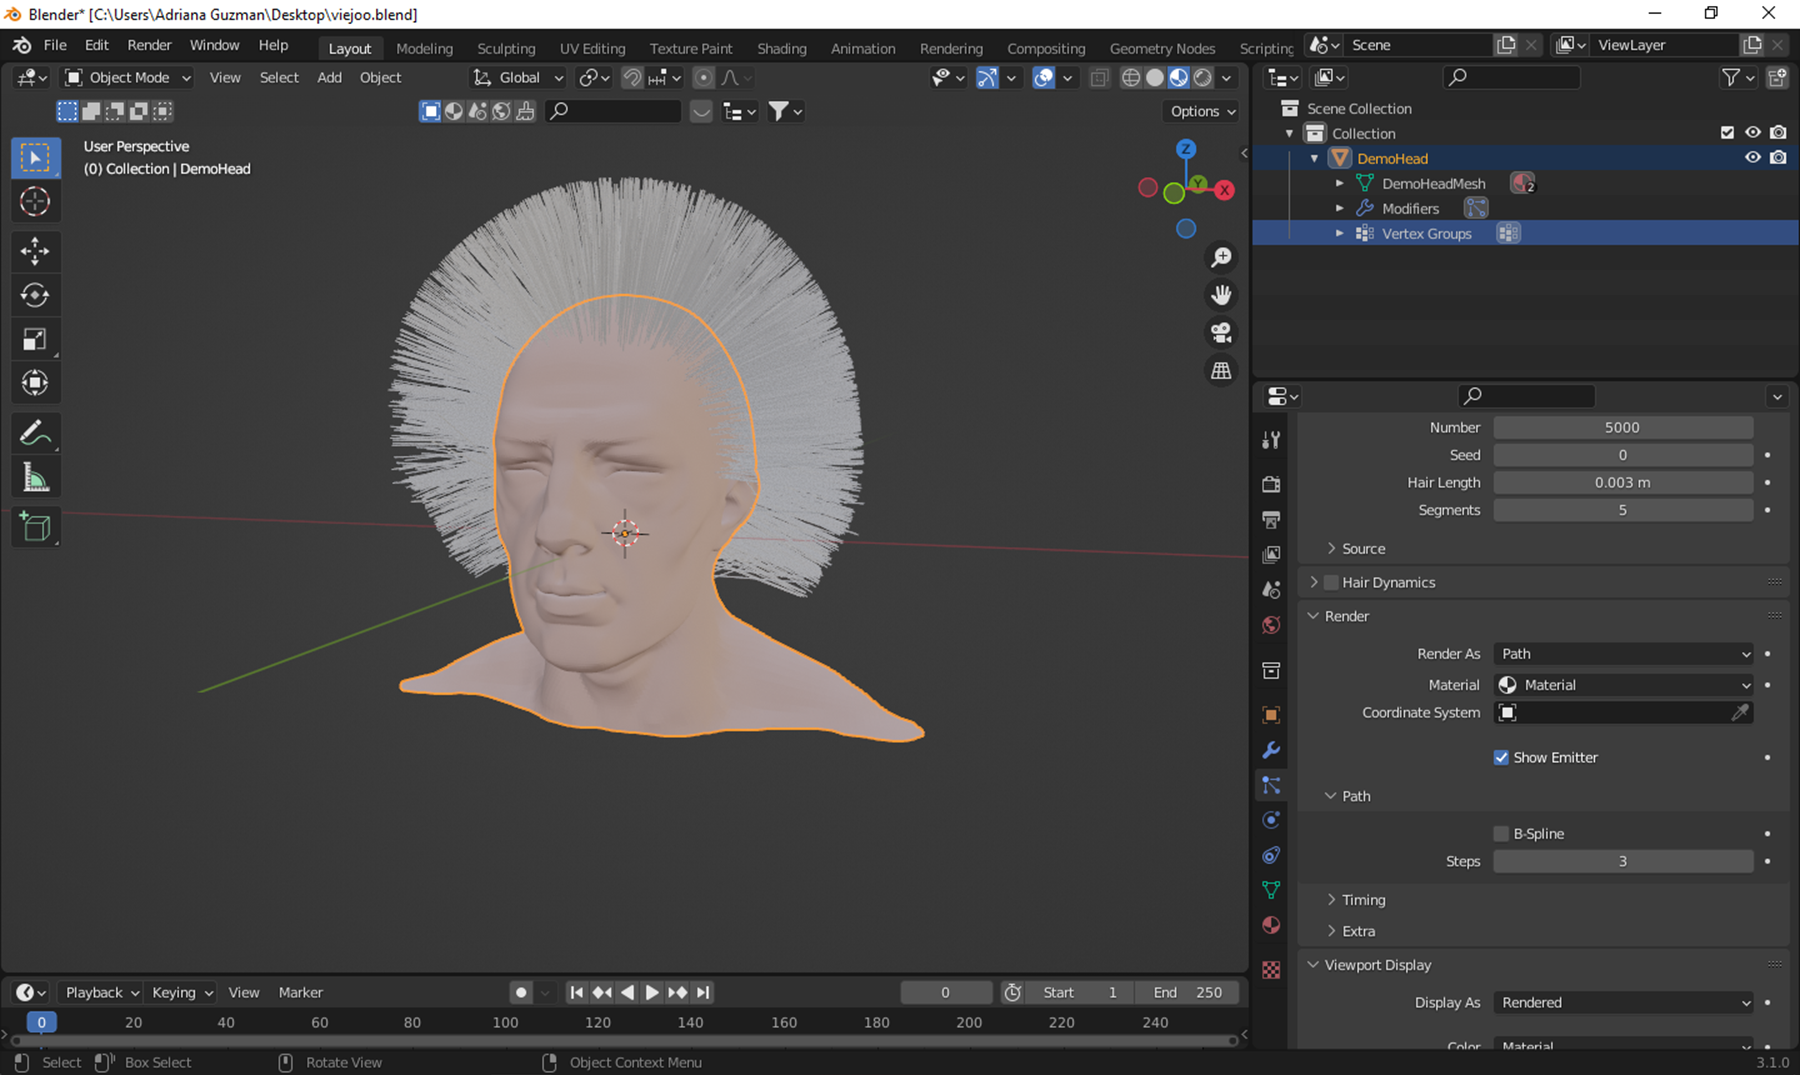This screenshot has width=1800, height=1075.
Task: Open the Object Data properties tab
Action: [x=1271, y=890]
